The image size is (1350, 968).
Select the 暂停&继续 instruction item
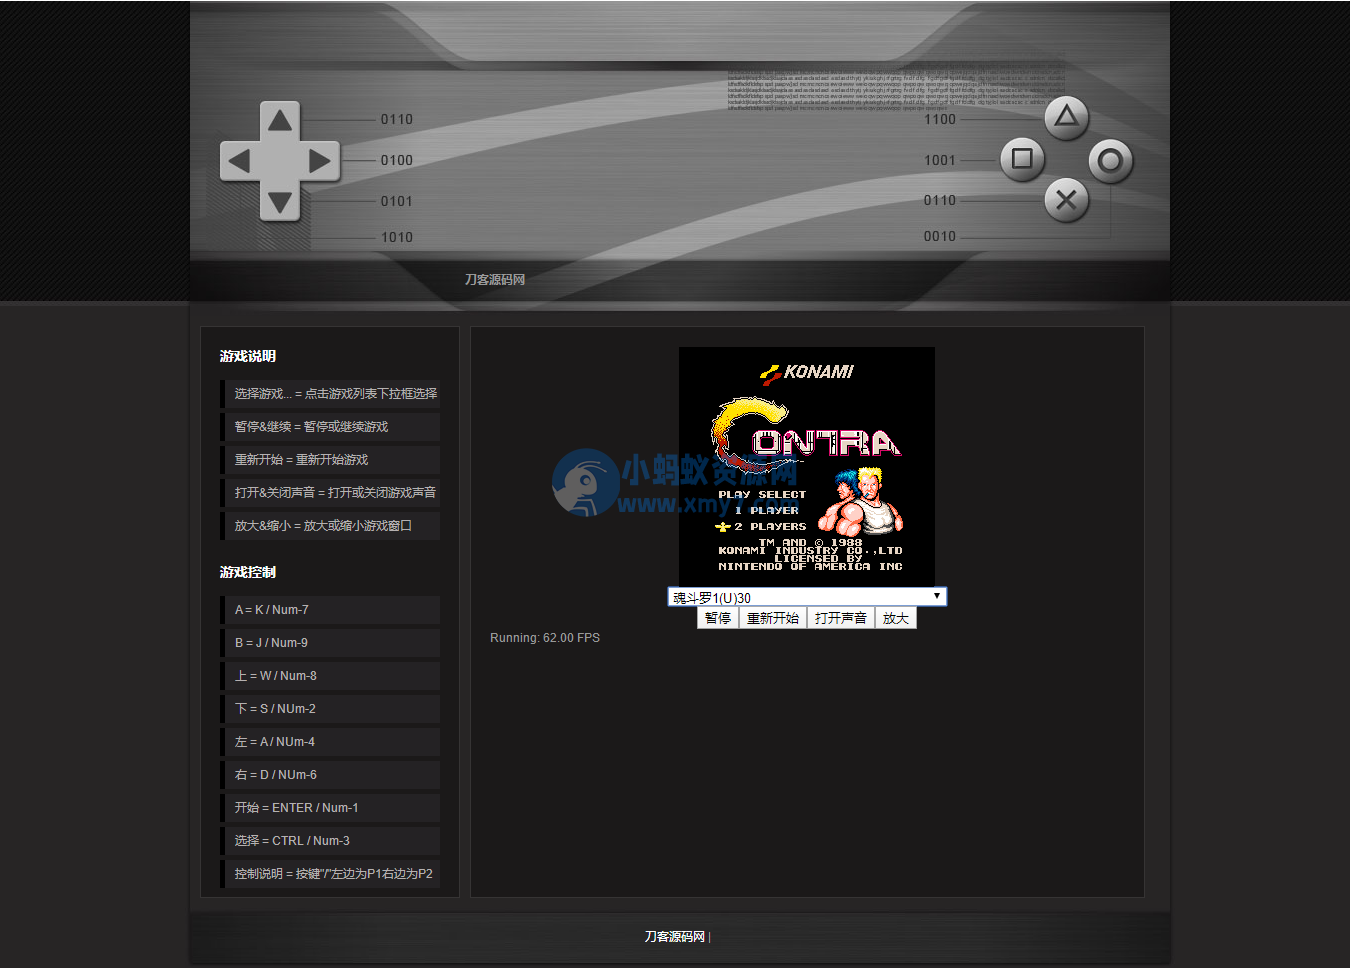(311, 427)
